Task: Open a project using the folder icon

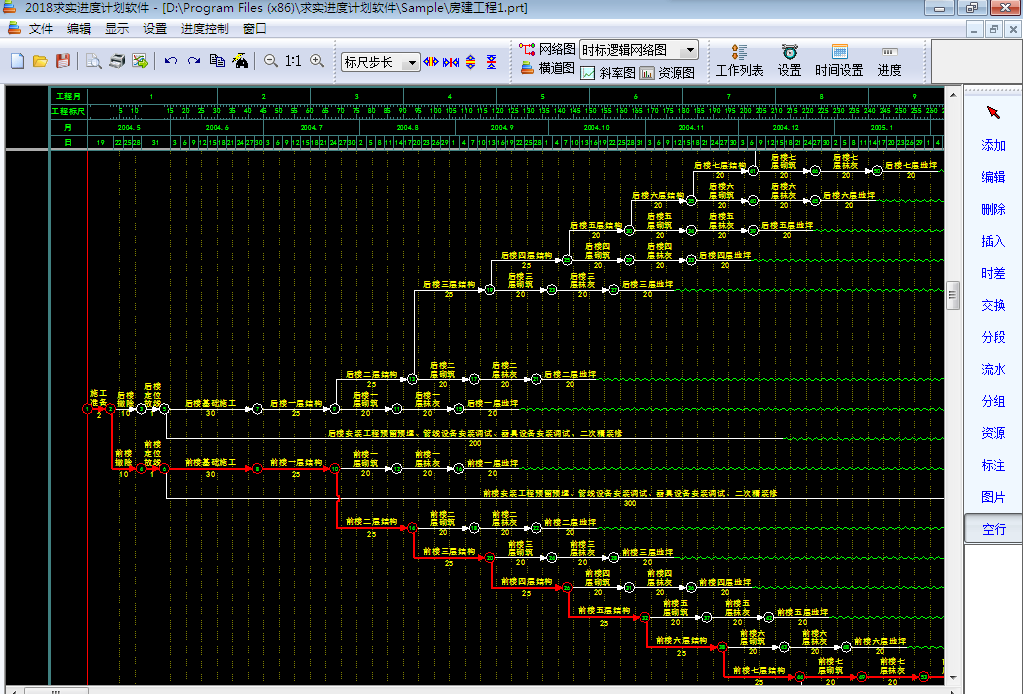Action: coord(40,61)
